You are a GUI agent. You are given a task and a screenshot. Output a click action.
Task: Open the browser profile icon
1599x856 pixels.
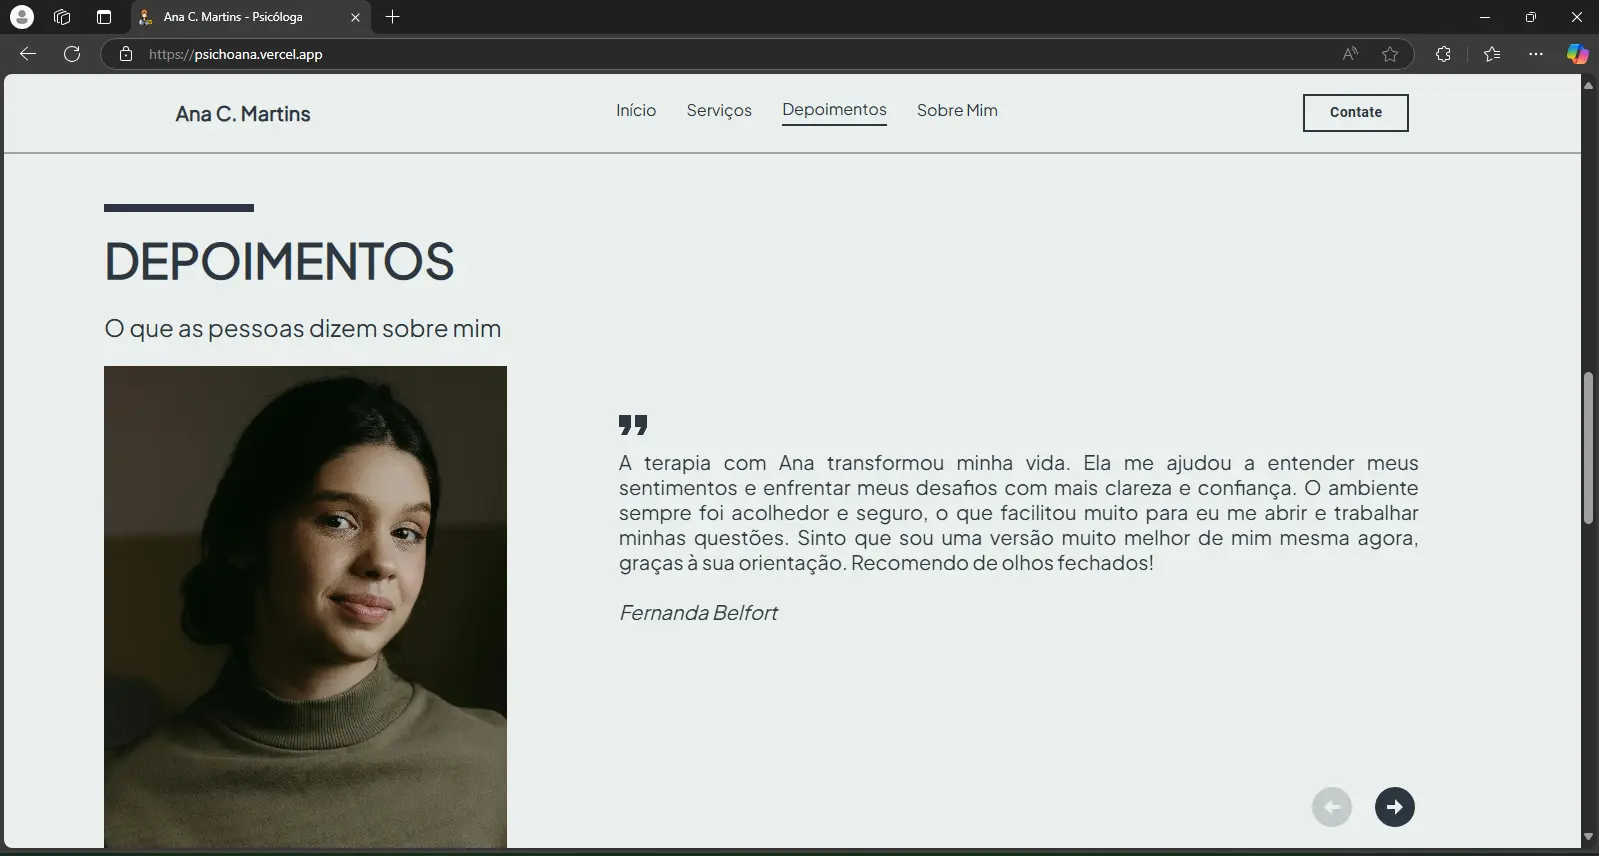[x=22, y=17]
